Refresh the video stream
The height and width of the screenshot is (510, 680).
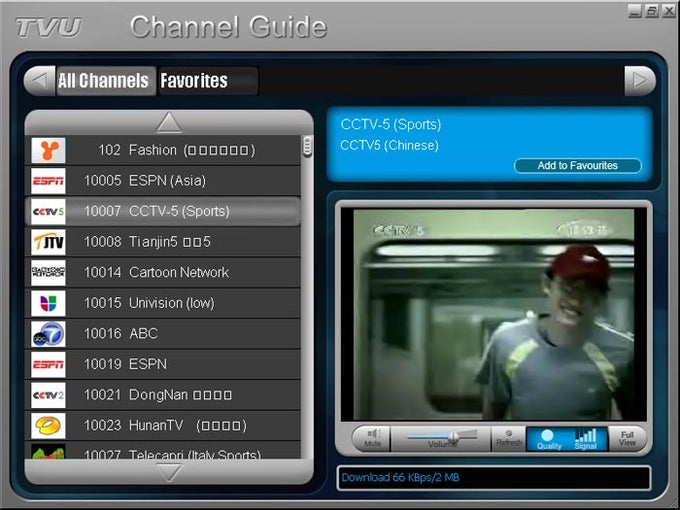click(508, 438)
